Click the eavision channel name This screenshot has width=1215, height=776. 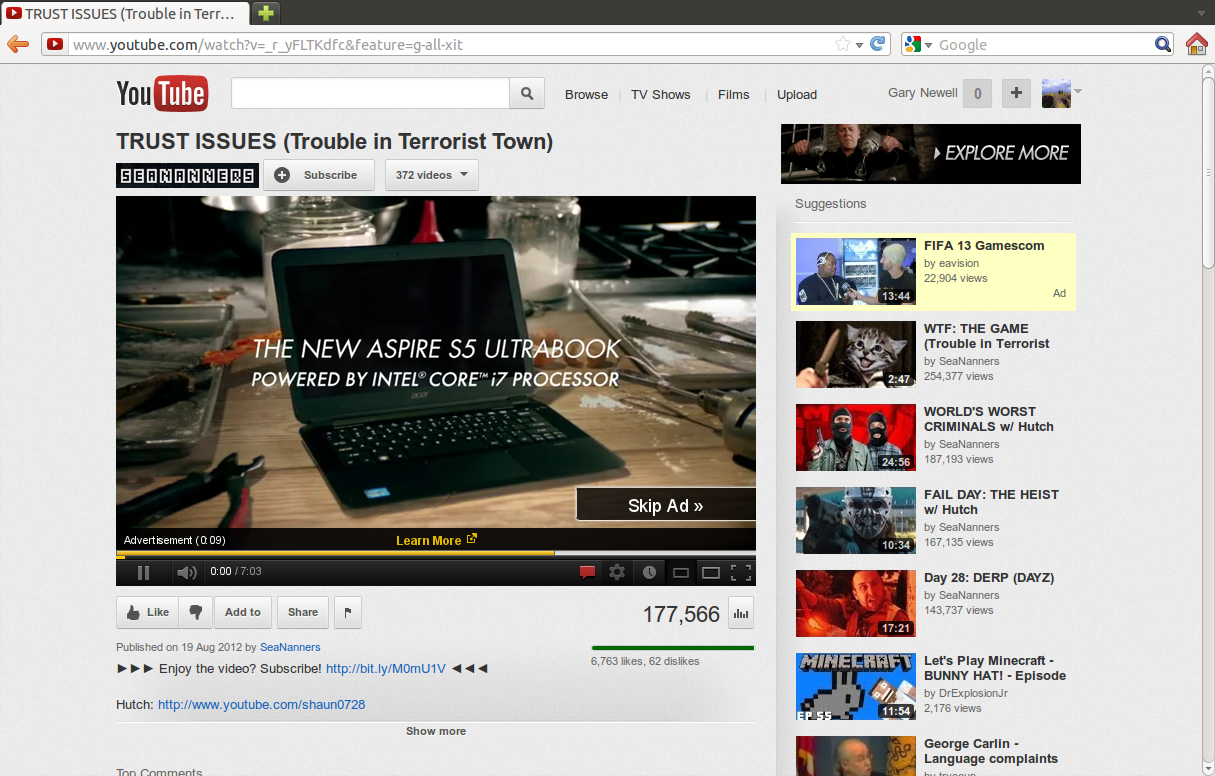tap(959, 263)
